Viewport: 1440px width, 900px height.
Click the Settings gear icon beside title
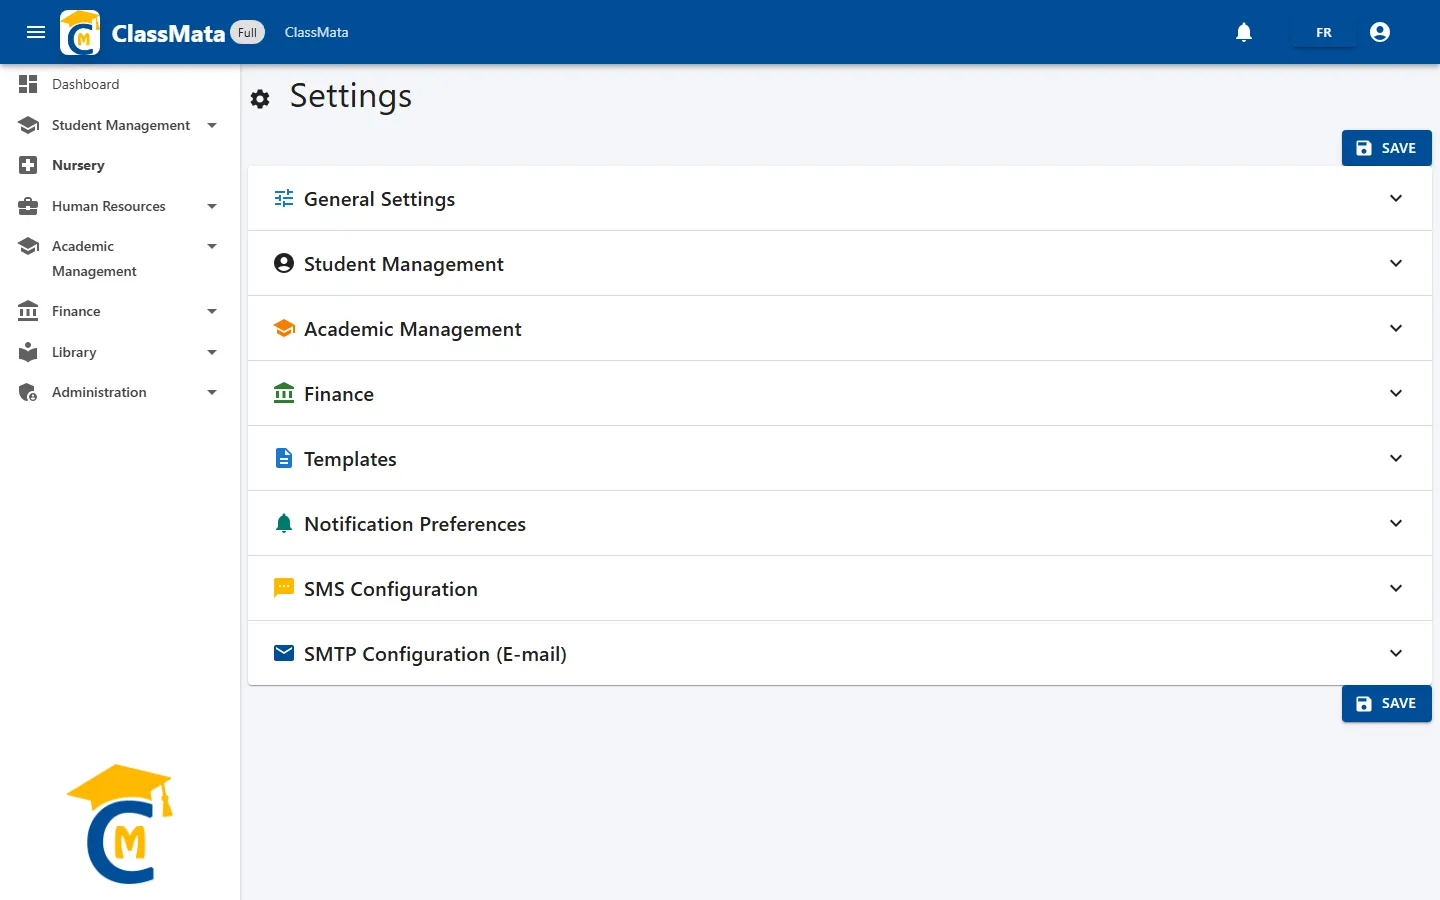[x=260, y=99]
